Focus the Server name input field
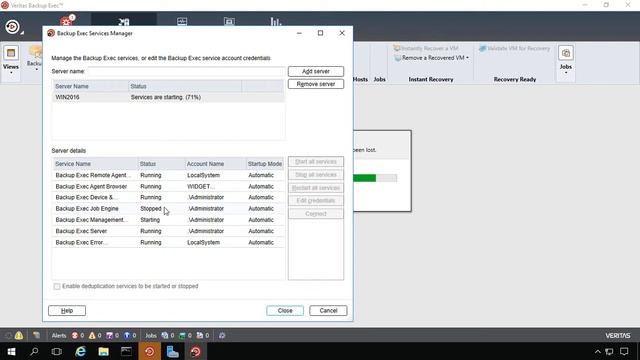The image size is (640, 360). coord(186,71)
